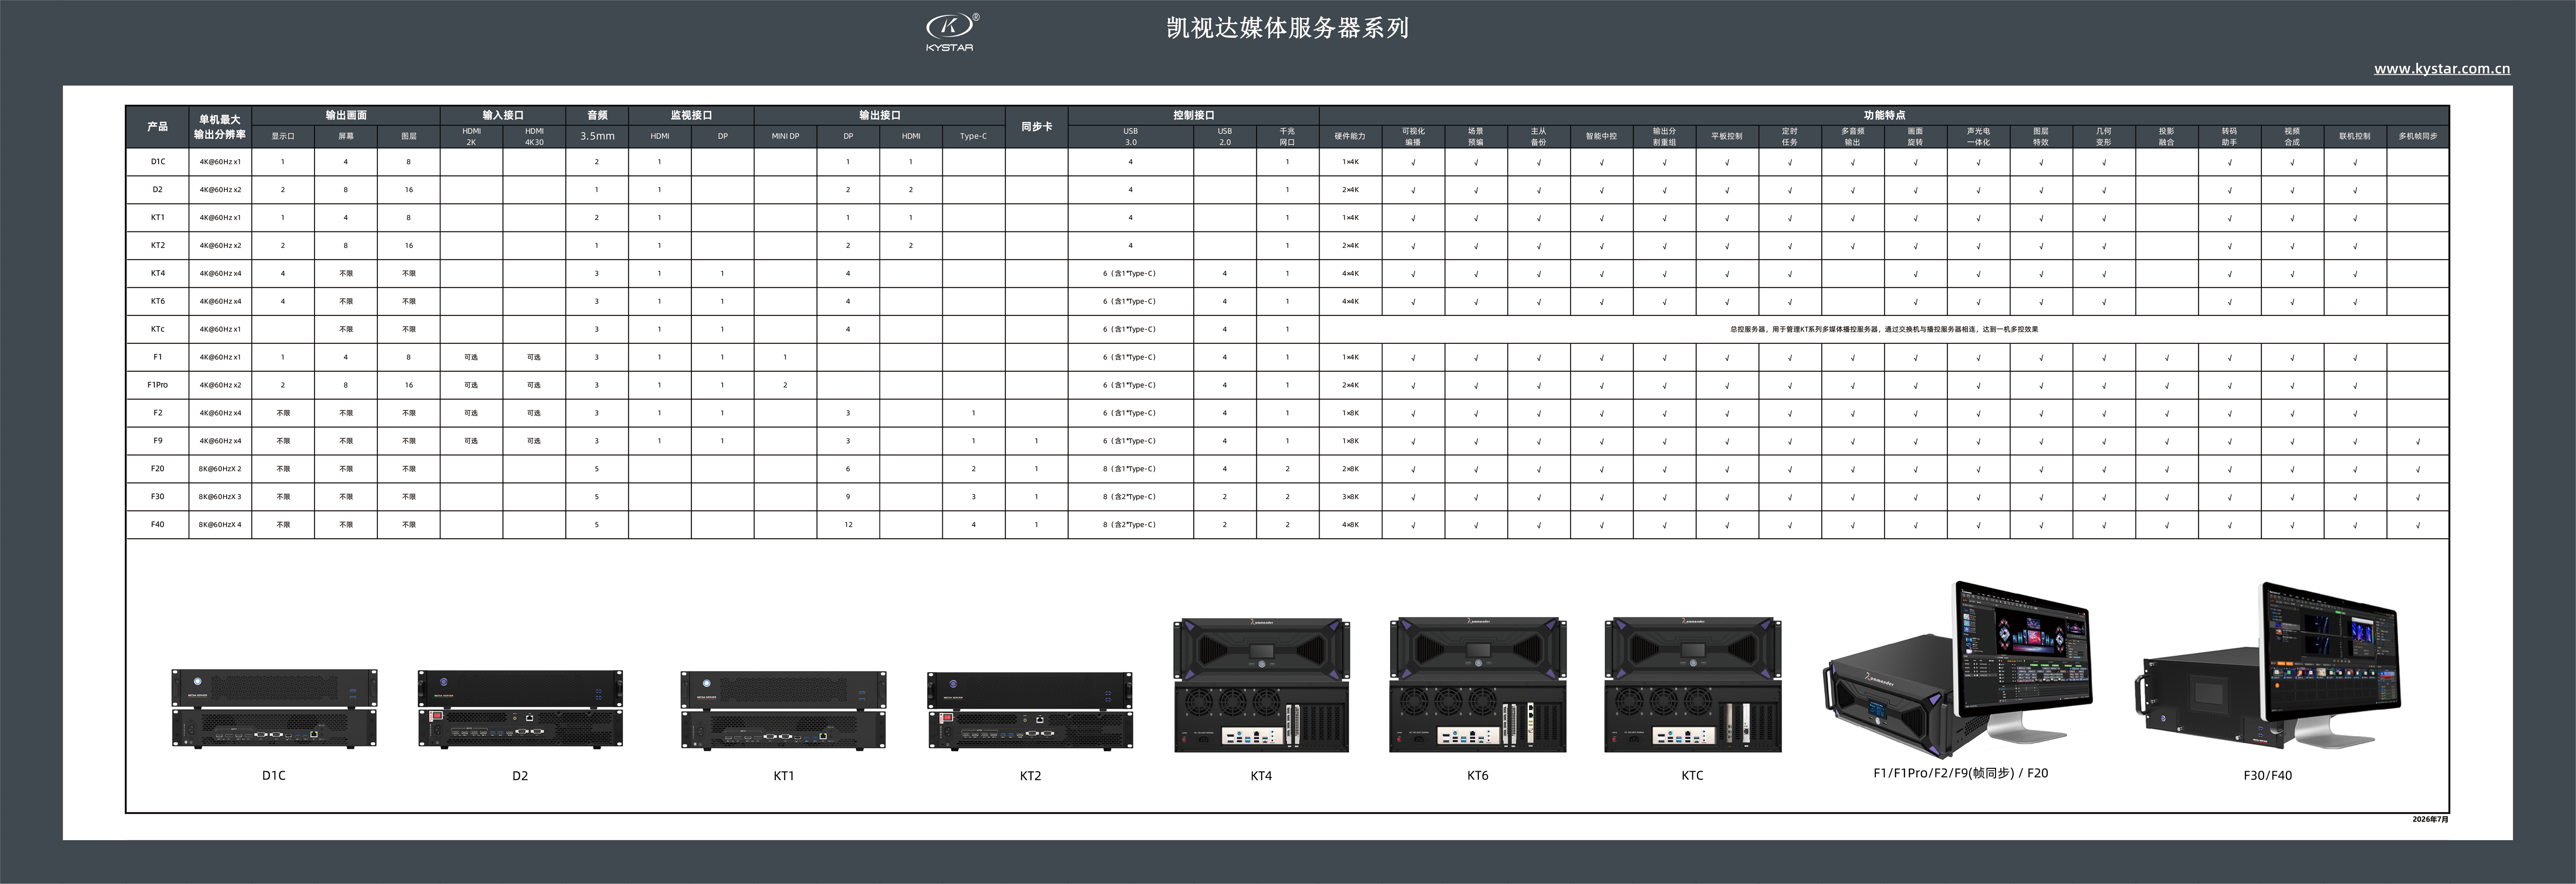Click the '图层特效' feature header
Viewport: 2576px width, 884px height.
pyautogui.click(x=2041, y=136)
